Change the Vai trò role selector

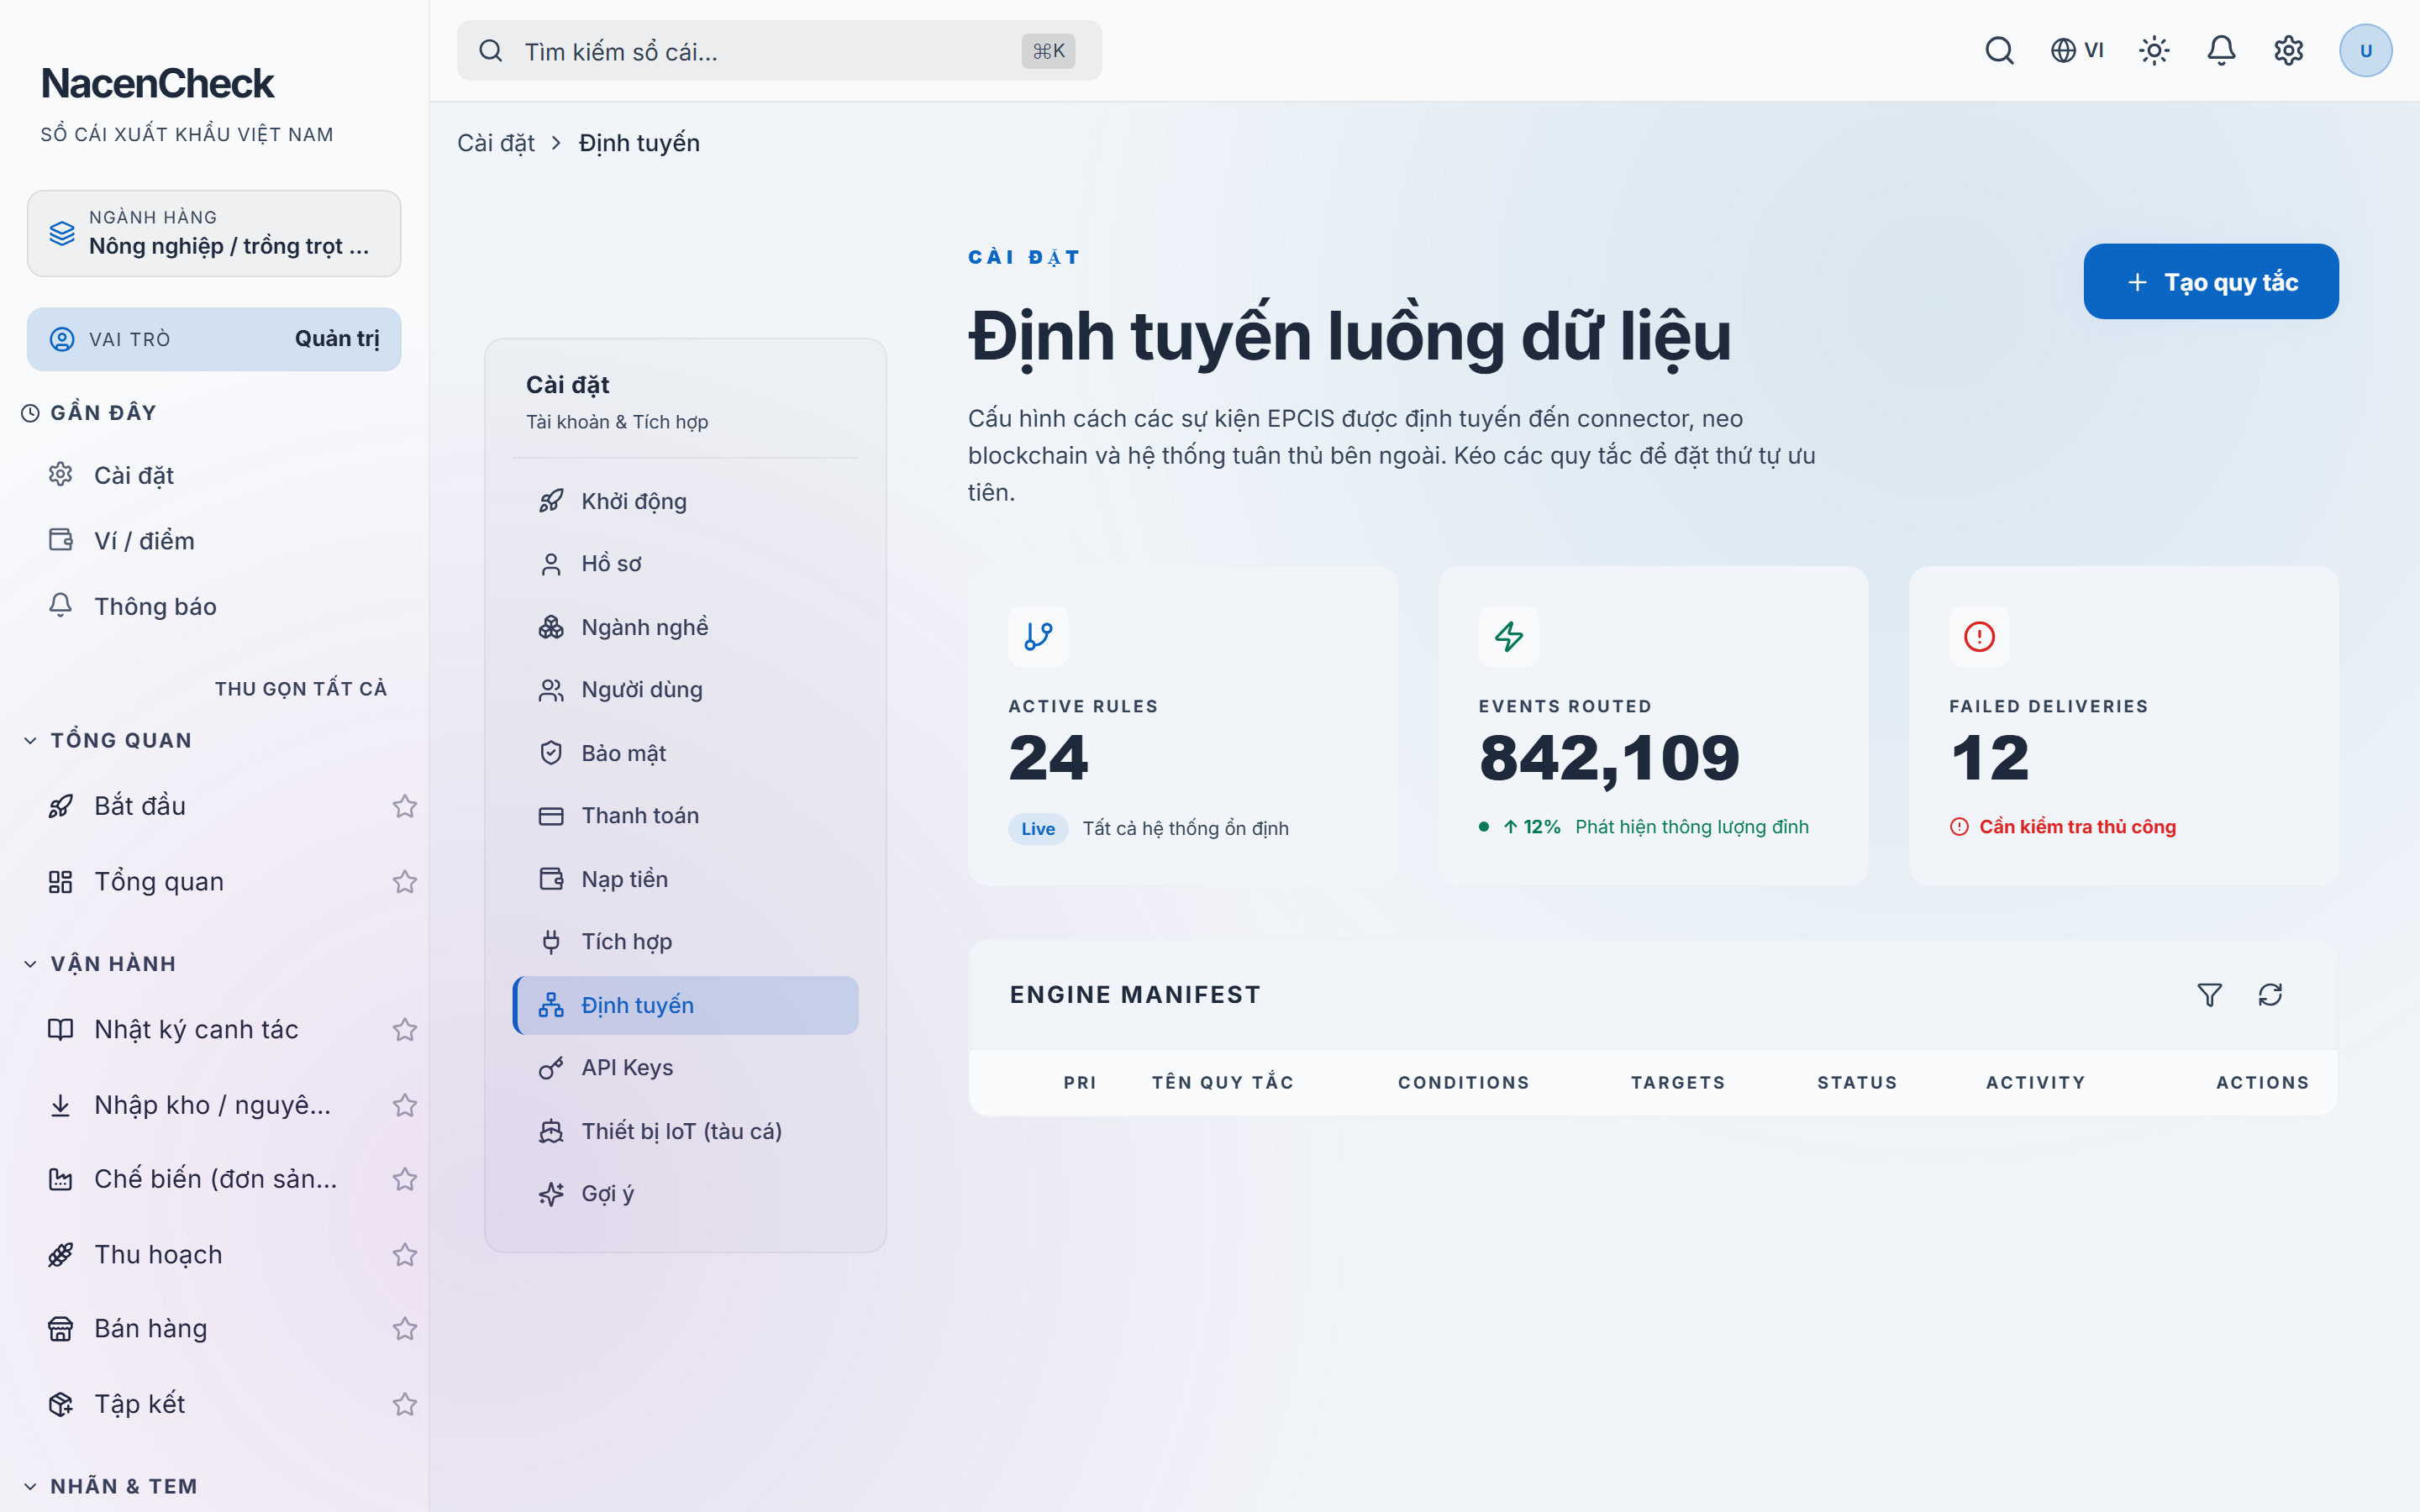[214, 339]
